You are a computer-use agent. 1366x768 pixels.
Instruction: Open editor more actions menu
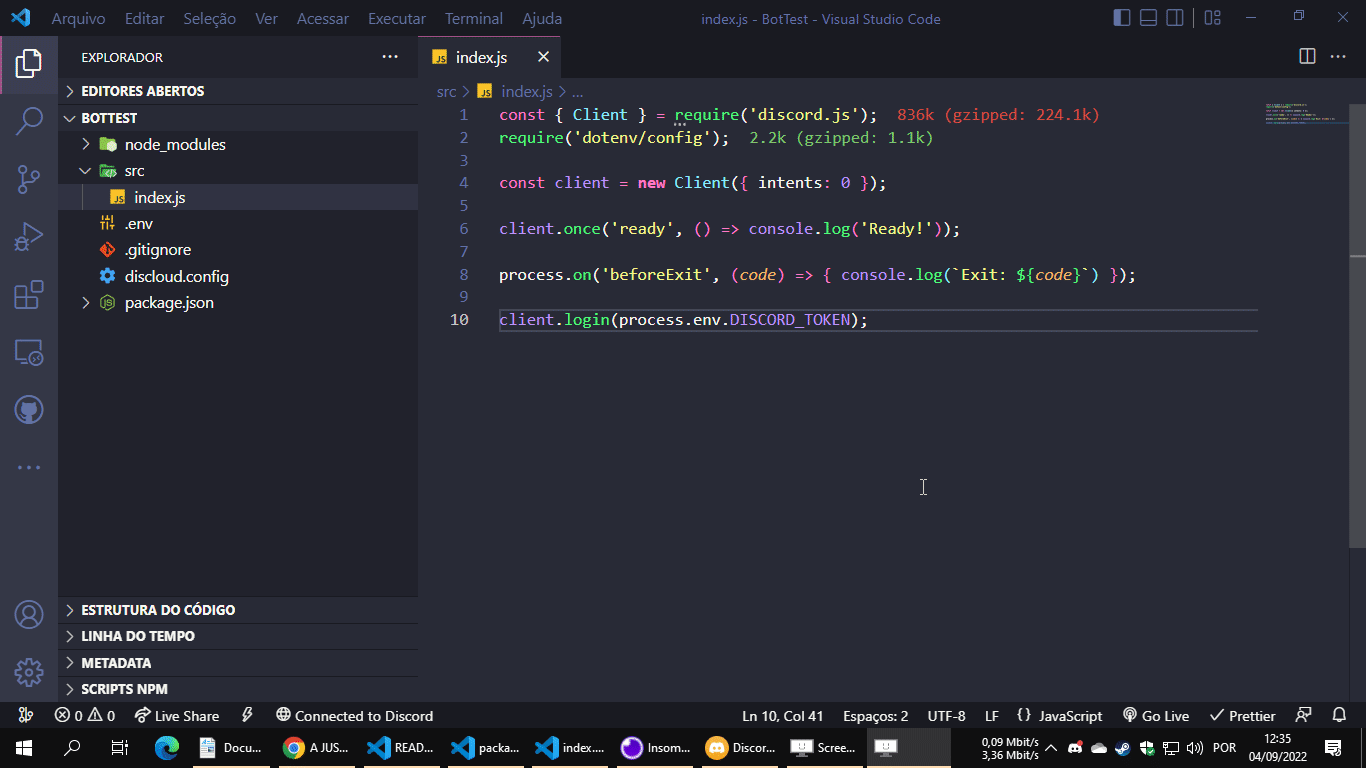(x=1337, y=57)
